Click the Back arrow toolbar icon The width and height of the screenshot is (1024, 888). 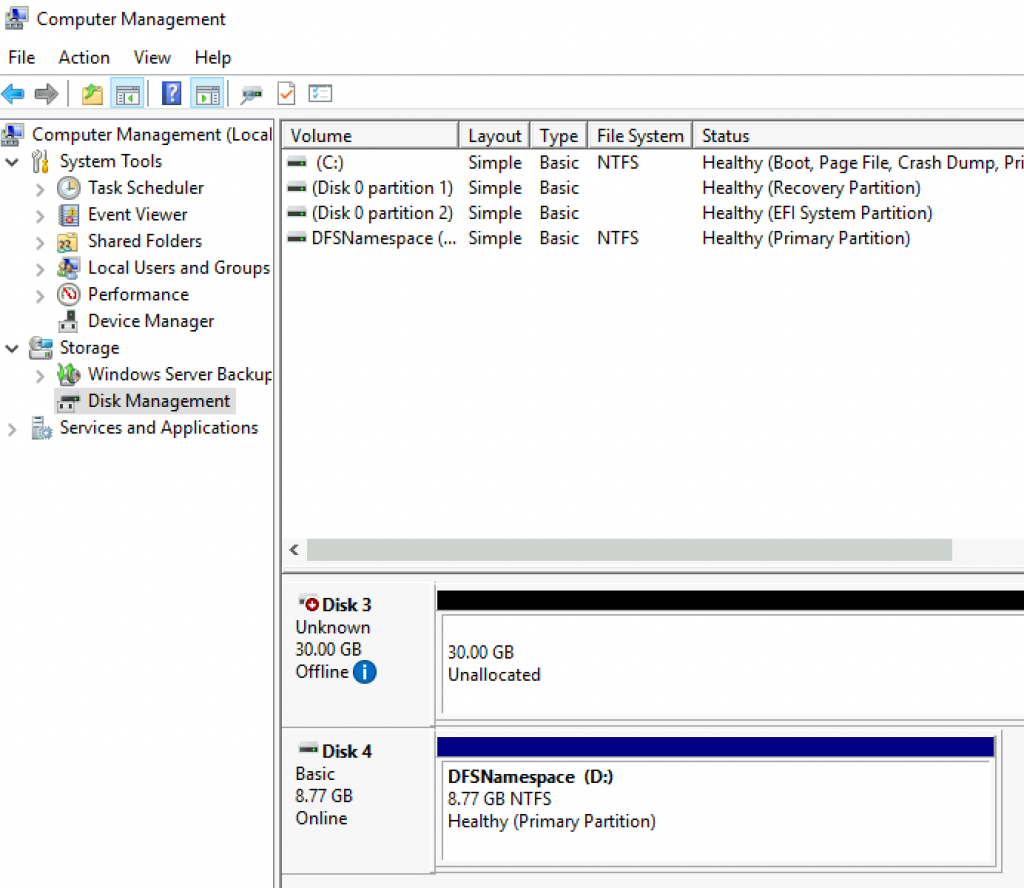[x=13, y=94]
